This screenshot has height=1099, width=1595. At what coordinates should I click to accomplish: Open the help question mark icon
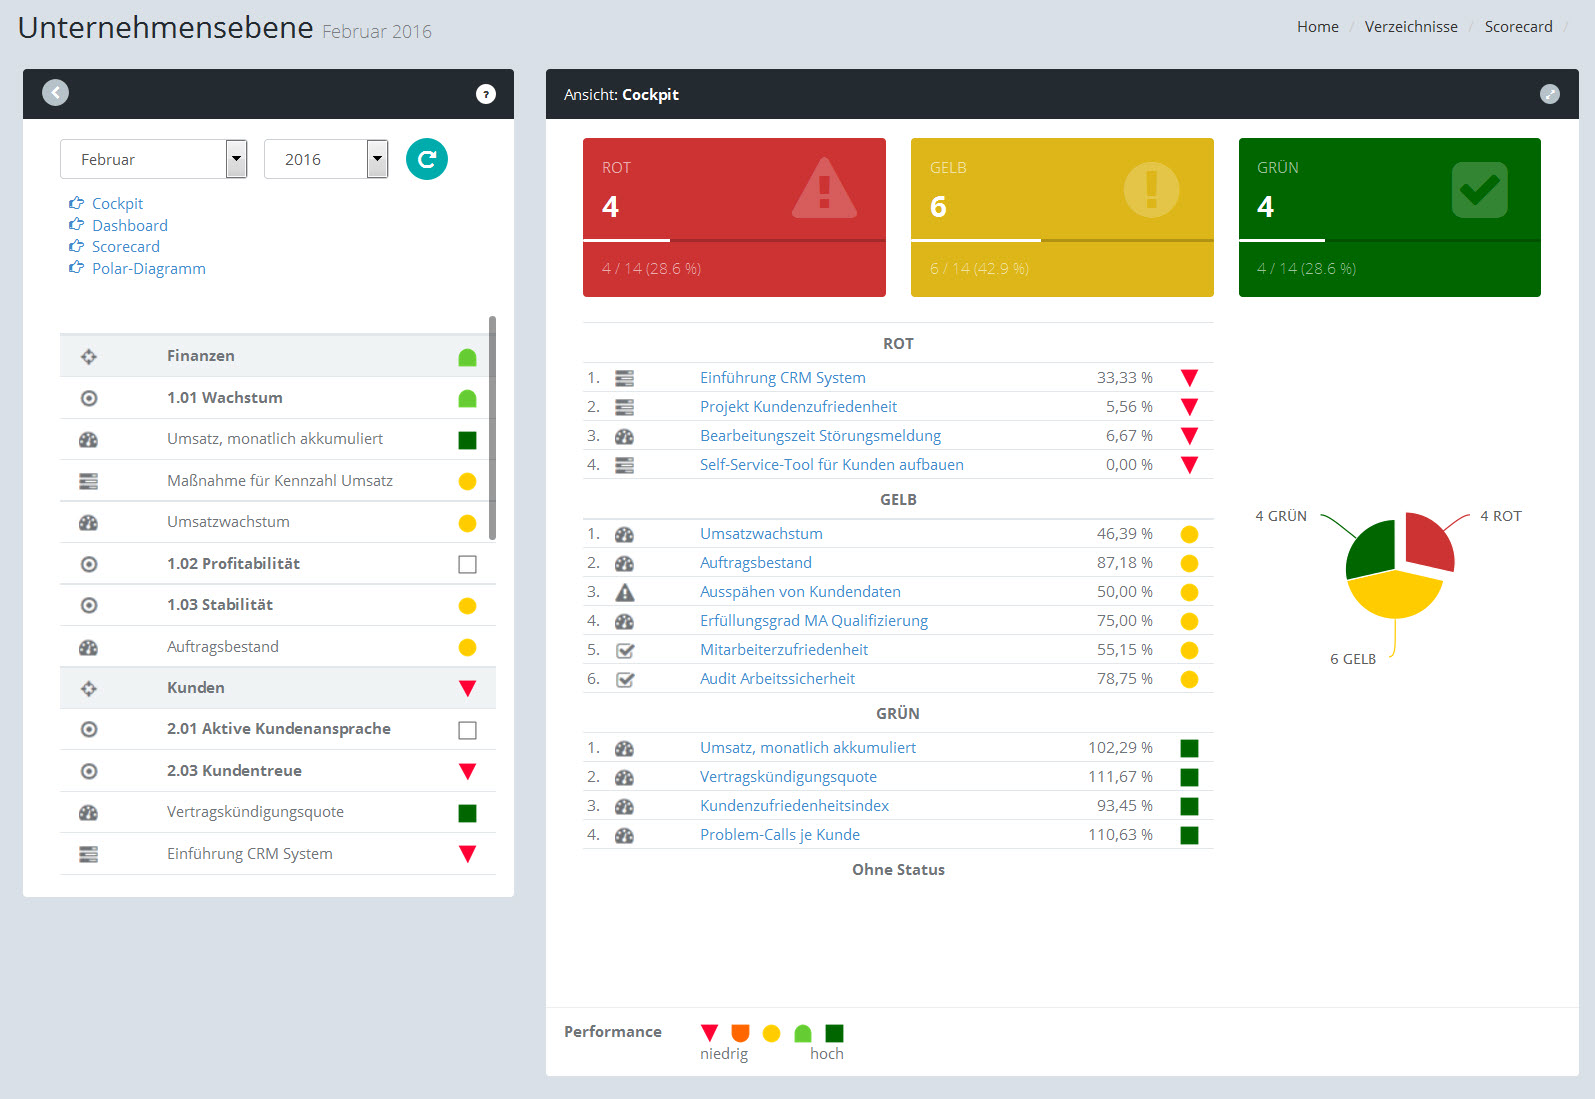pos(486,94)
